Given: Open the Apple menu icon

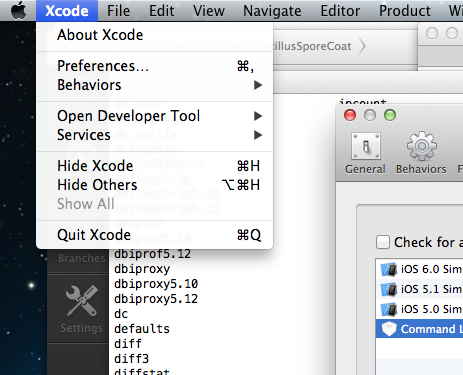Looking at the screenshot, I should [x=18, y=10].
